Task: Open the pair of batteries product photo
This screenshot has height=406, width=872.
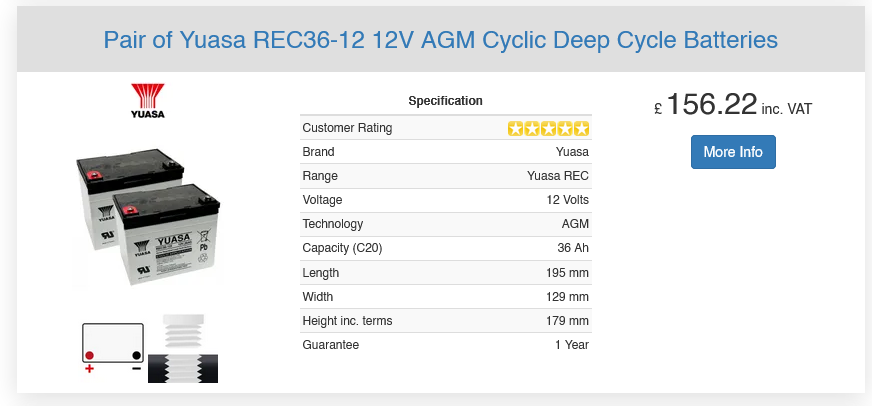Action: [x=152, y=217]
